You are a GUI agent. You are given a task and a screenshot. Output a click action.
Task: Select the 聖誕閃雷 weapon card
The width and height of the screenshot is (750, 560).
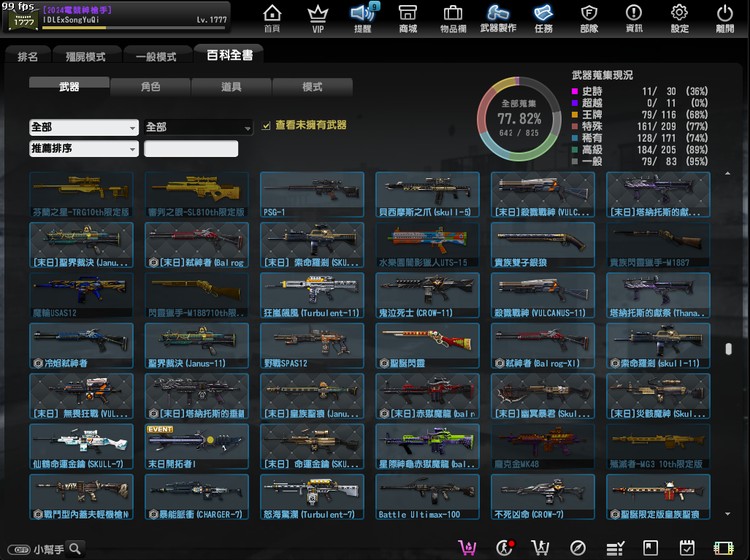click(427, 346)
